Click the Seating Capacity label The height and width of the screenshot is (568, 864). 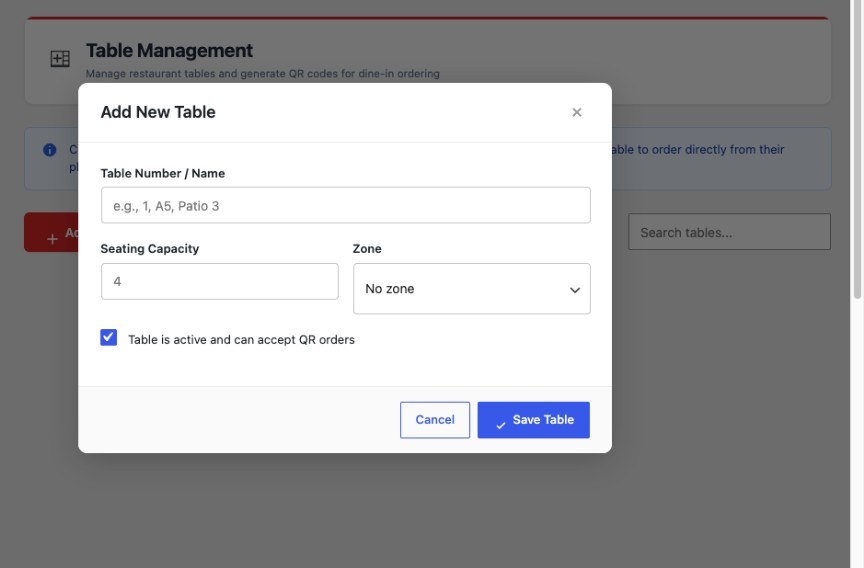point(150,248)
